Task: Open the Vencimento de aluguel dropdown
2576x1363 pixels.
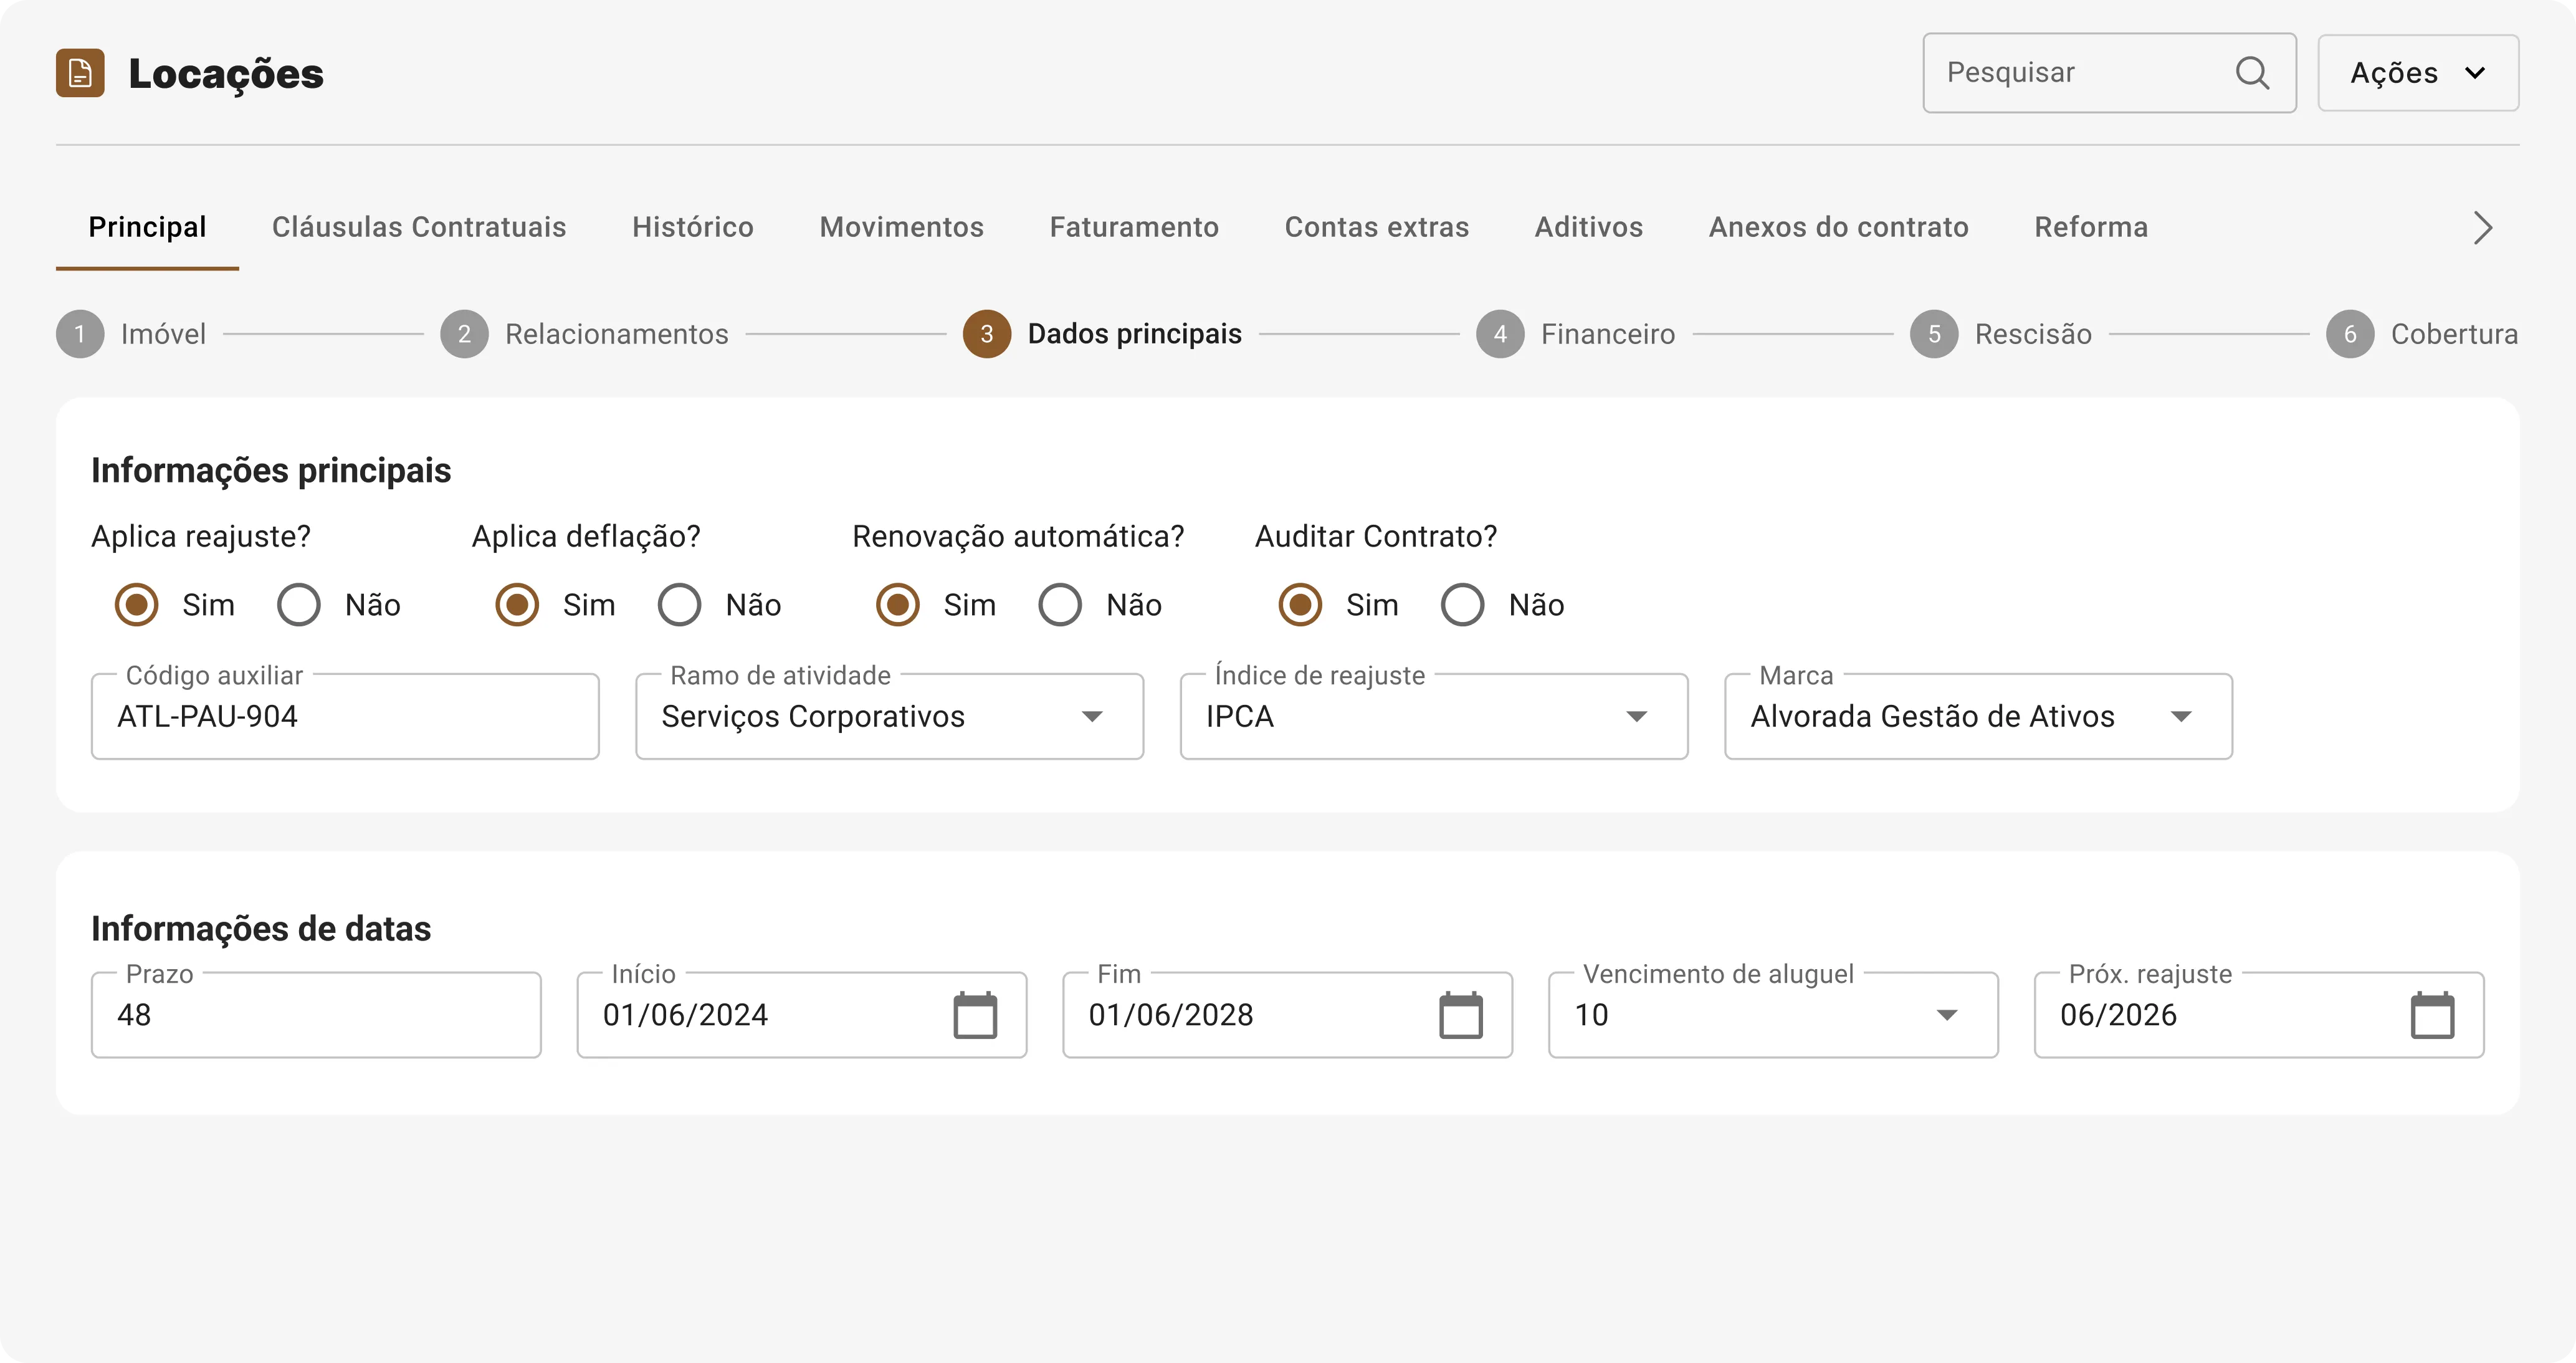Action: point(1773,1015)
